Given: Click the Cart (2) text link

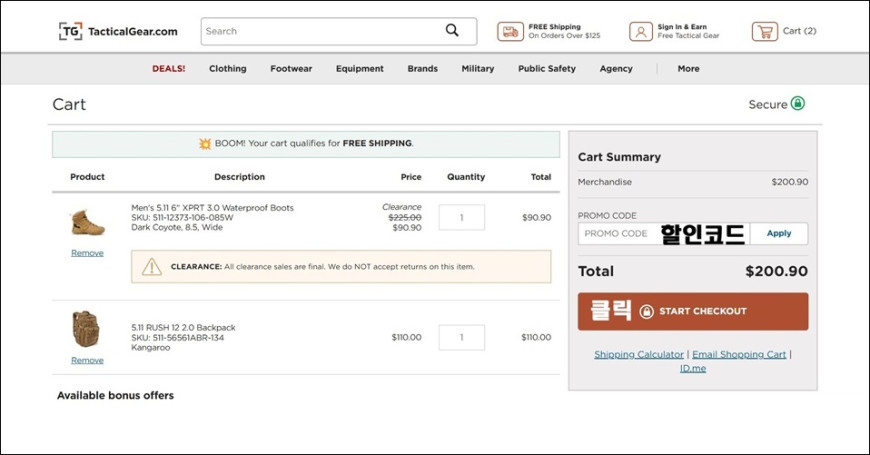Looking at the screenshot, I should (x=800, y=31).
